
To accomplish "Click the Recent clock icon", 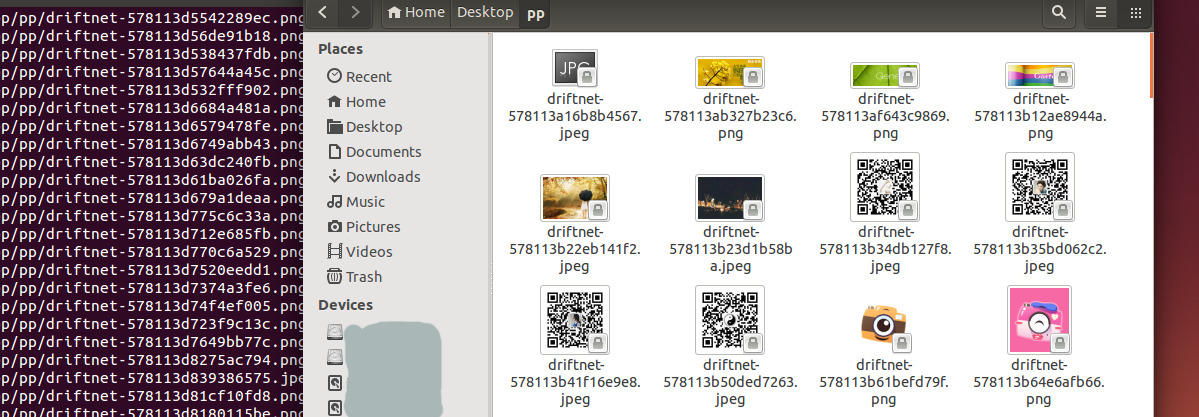I will (x=334, y=76).
